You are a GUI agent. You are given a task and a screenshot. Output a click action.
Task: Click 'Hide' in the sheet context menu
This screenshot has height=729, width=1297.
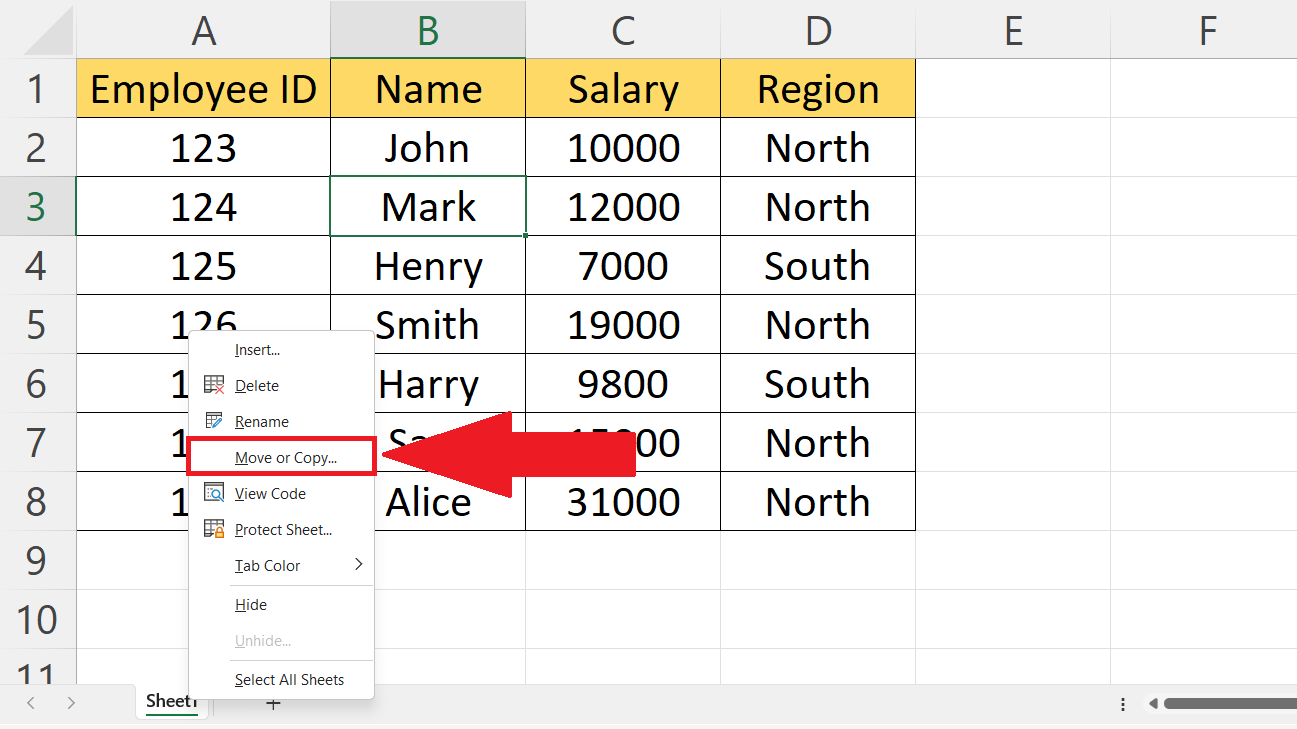point(251,604)
